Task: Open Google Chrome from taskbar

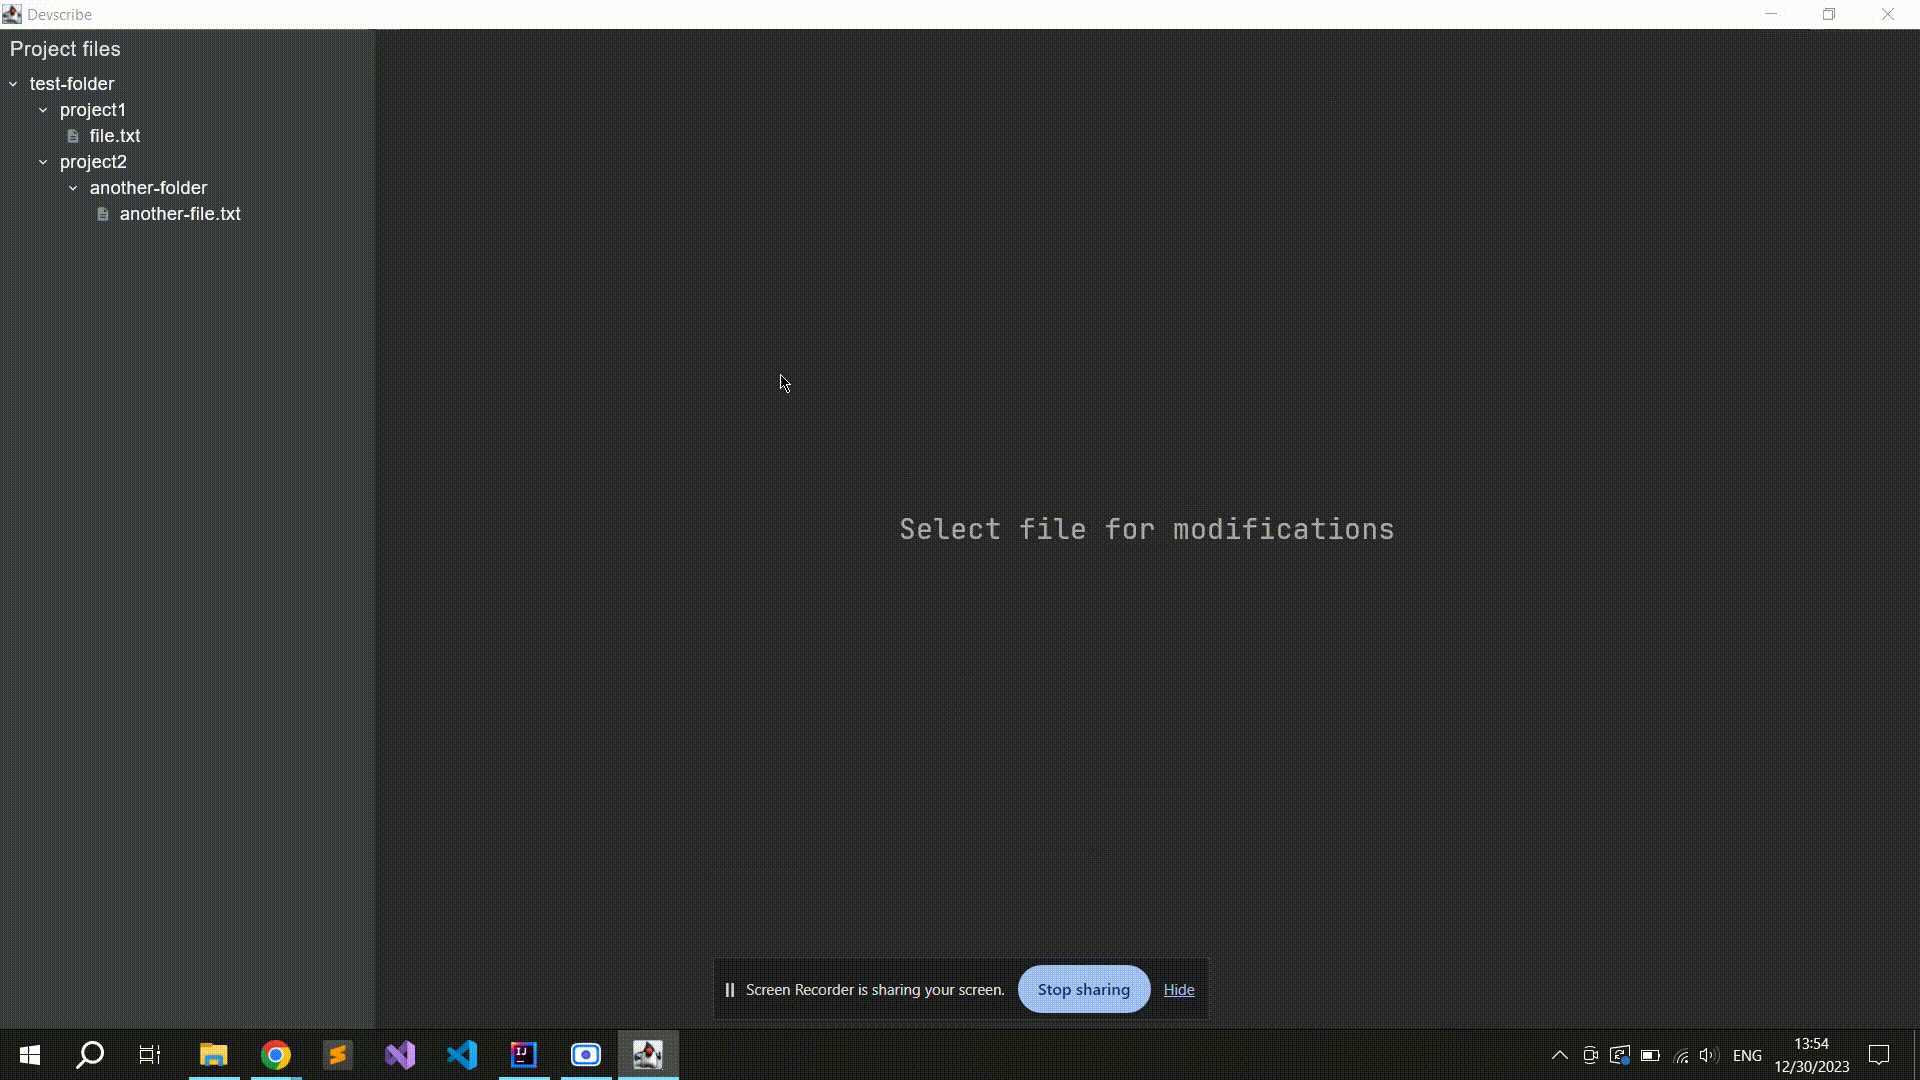Action: [276, 1055]
